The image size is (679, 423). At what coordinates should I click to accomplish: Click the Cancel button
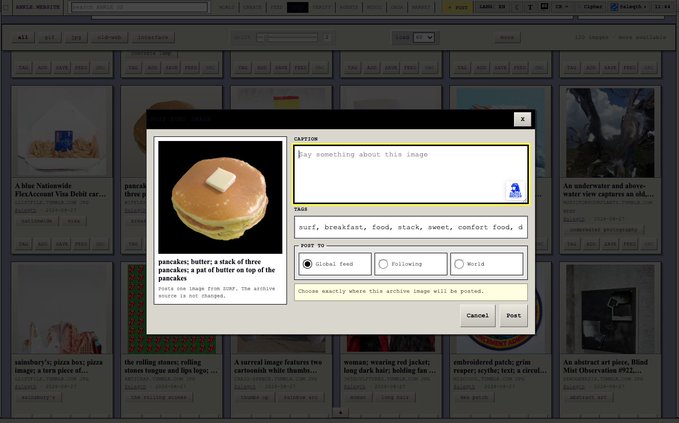coord(477,316)
